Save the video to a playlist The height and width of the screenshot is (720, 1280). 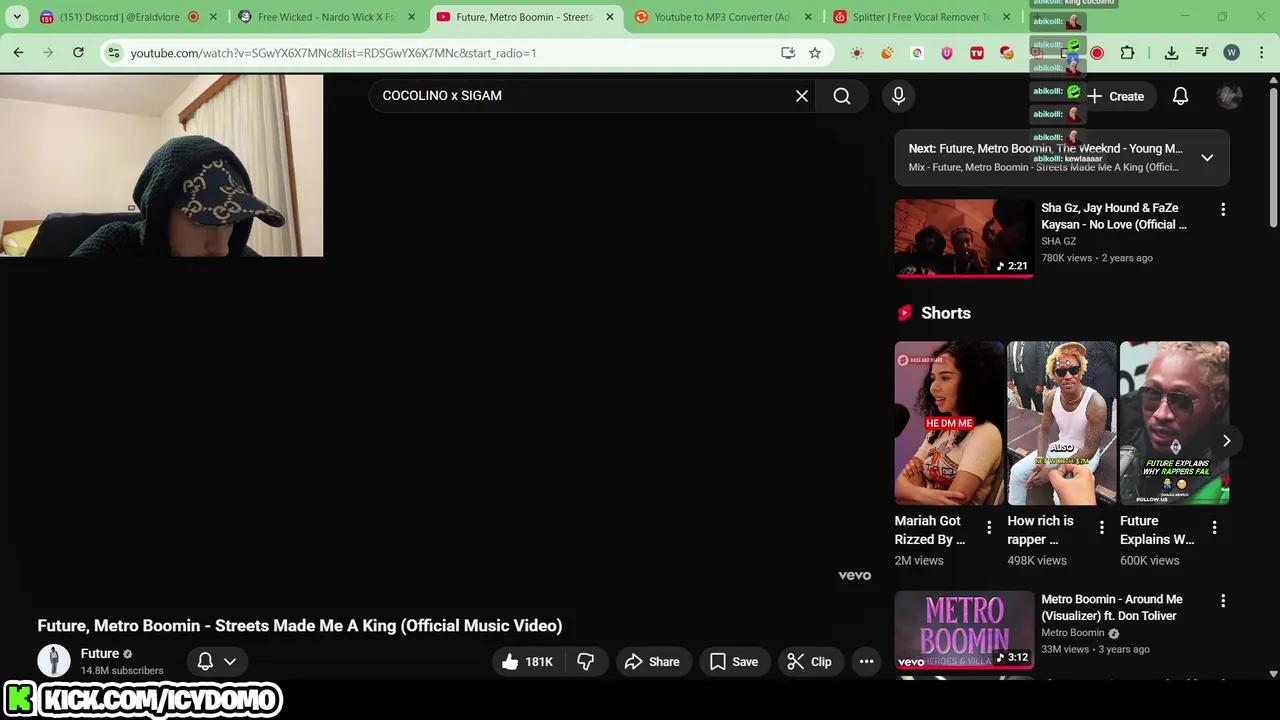point(734,662)
